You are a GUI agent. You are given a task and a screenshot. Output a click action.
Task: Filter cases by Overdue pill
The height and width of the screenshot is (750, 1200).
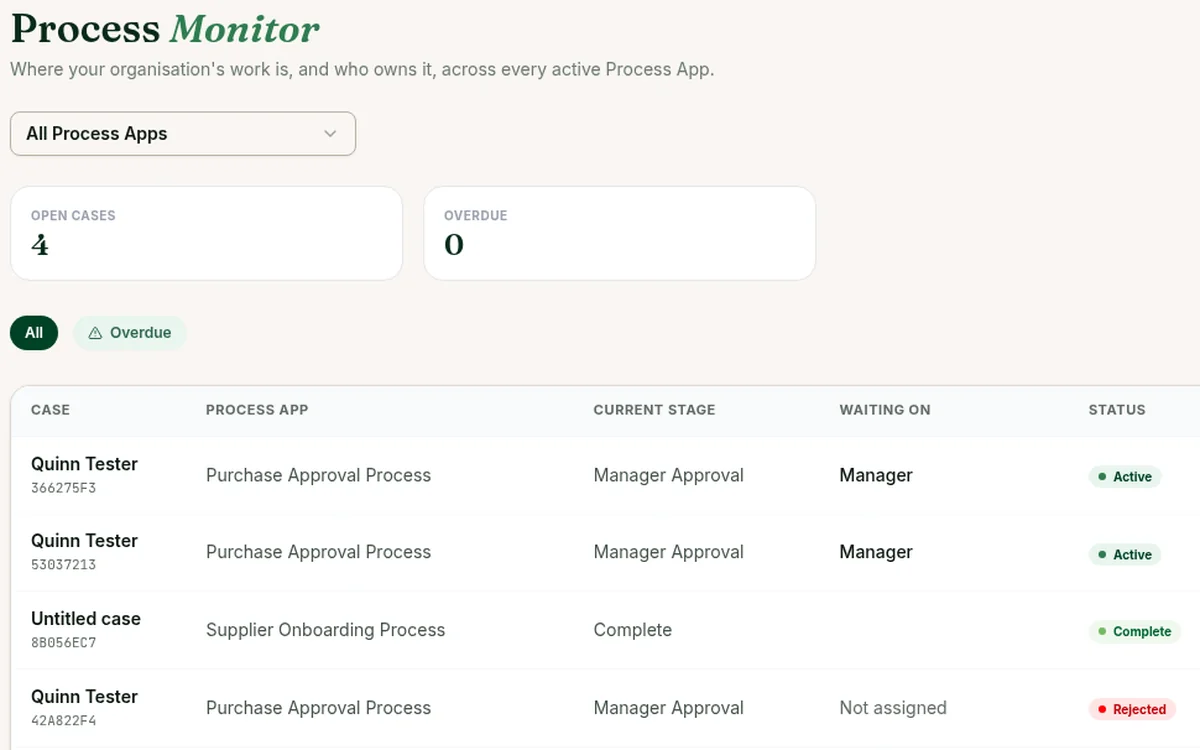(129, 333)
